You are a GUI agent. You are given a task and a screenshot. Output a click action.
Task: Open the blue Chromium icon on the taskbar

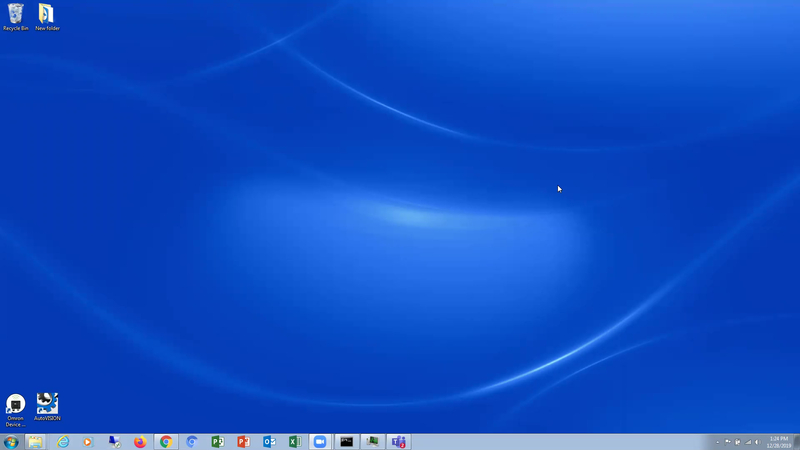192,442
